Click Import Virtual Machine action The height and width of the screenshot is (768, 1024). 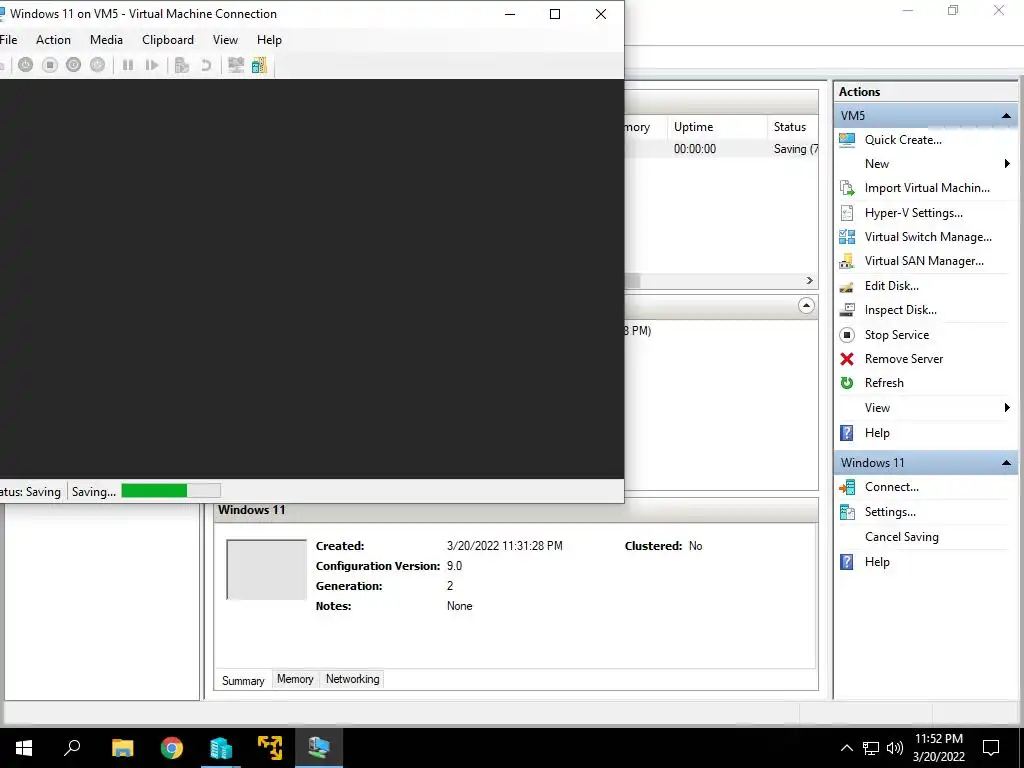point(927,188)
